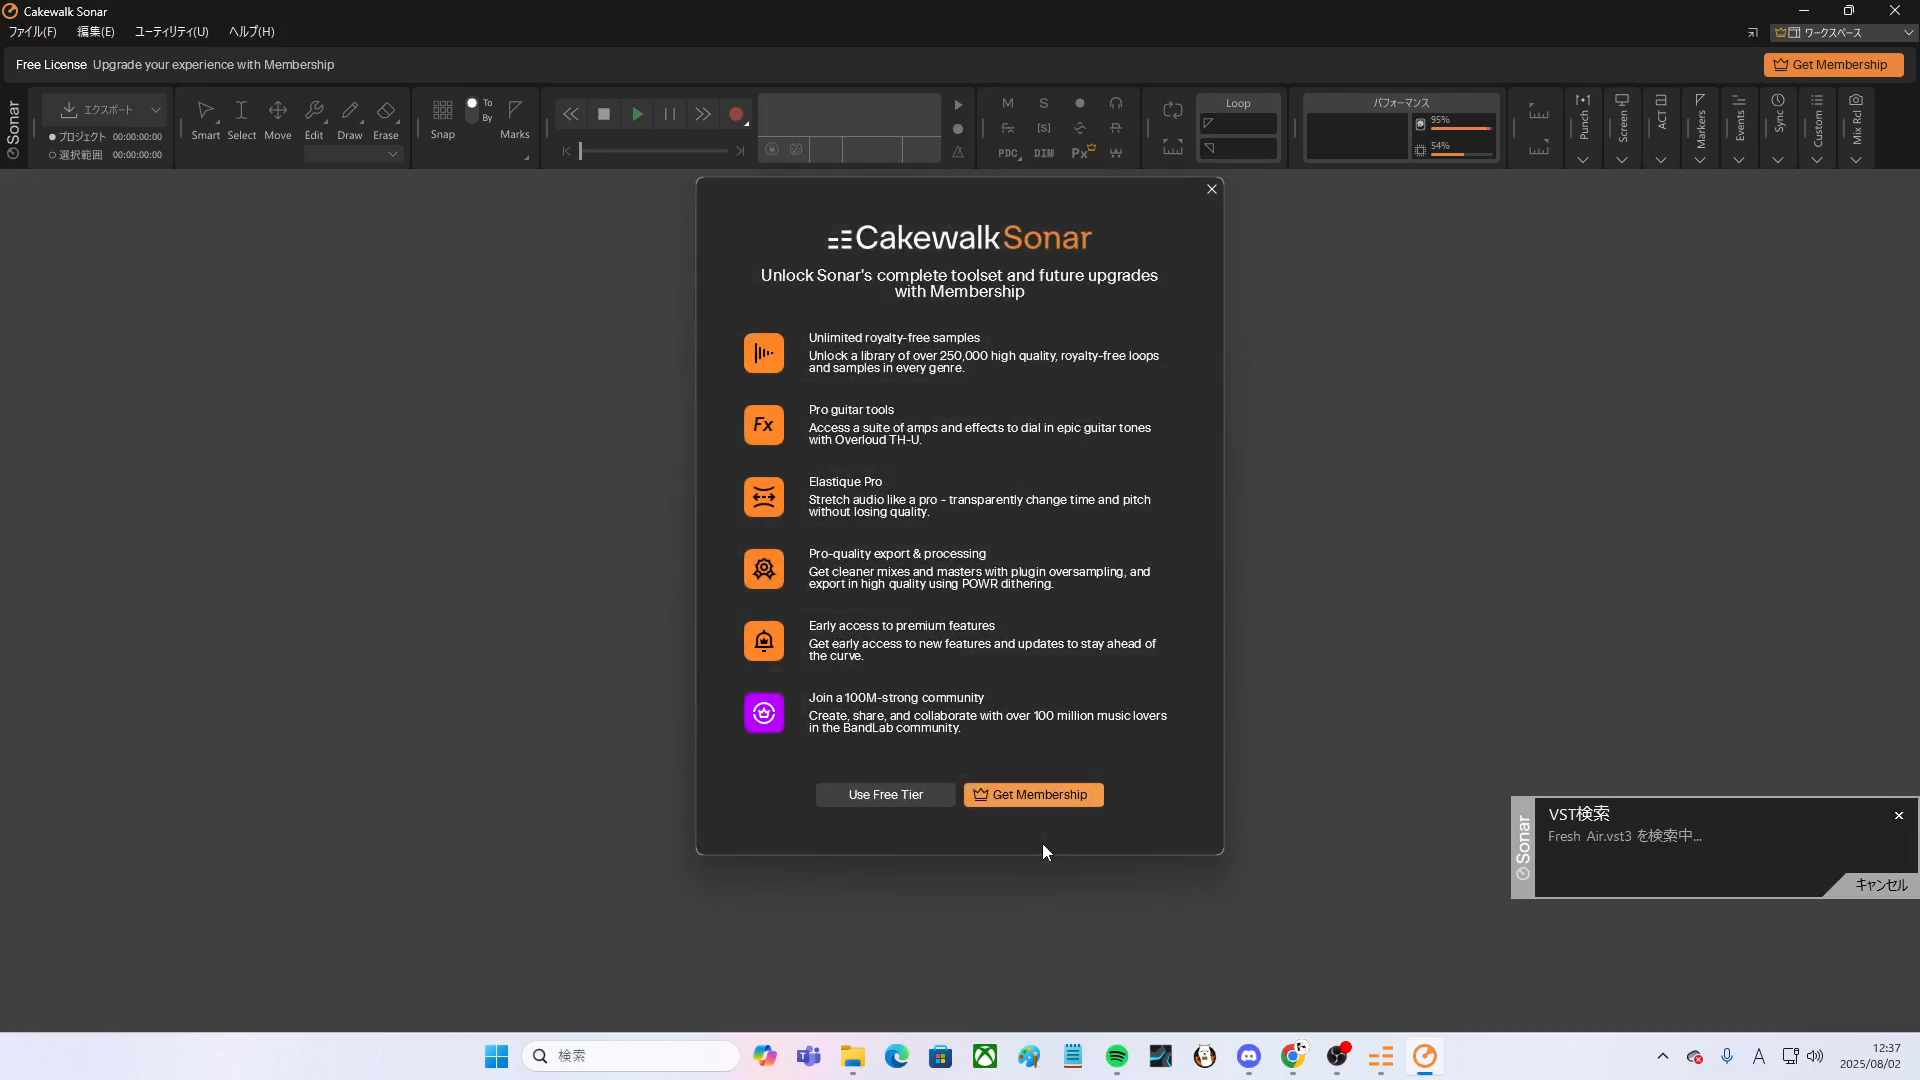This screenshot has width=1920, height=1080.
Task: Click the 54% performance meter
Action: click(1455, 149)
